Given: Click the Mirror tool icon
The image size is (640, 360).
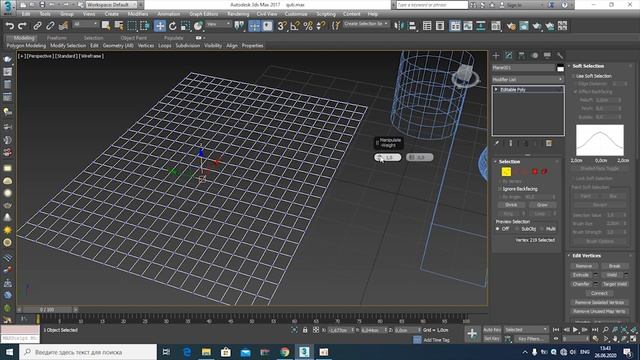Looking at the screenshot, I should pos(399,26).
